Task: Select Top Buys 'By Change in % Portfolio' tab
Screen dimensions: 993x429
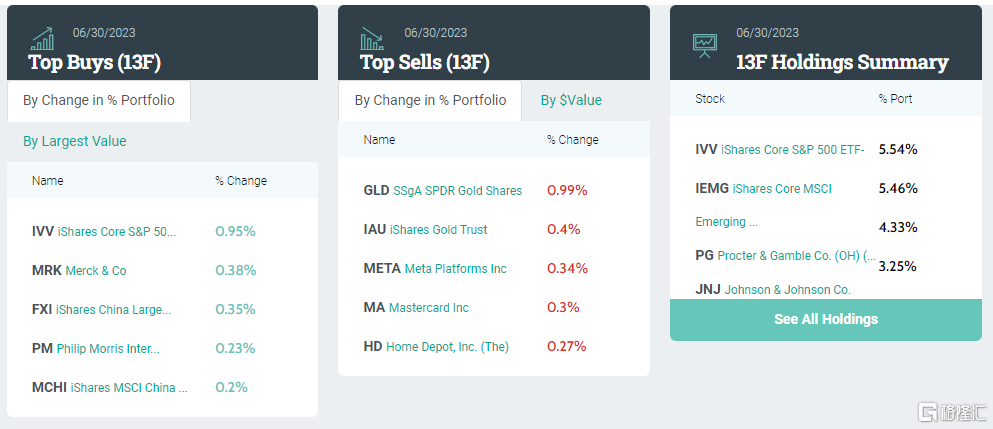Action: [99, 101]
